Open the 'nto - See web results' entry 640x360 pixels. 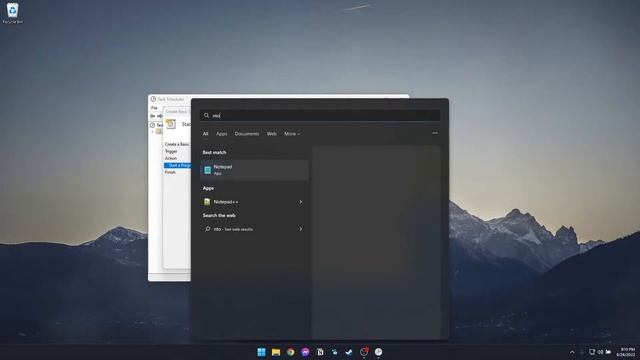pos(254,229)
